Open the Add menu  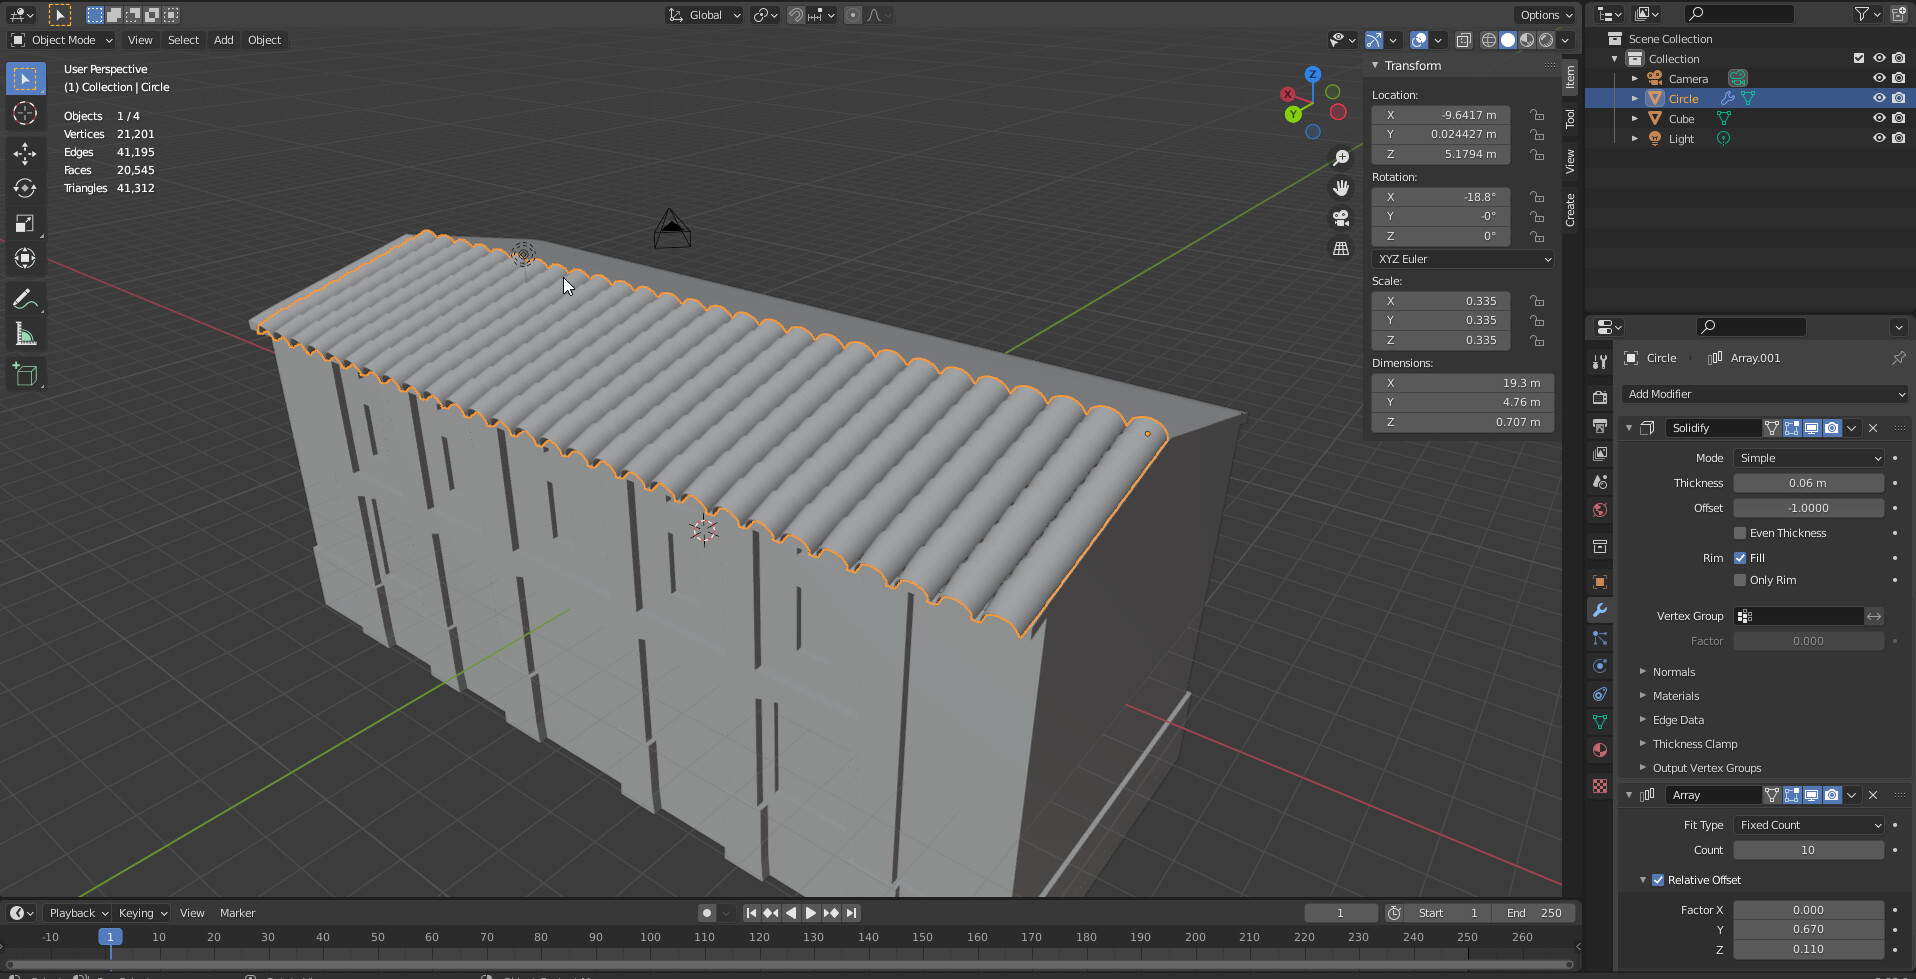pos(224,40)
